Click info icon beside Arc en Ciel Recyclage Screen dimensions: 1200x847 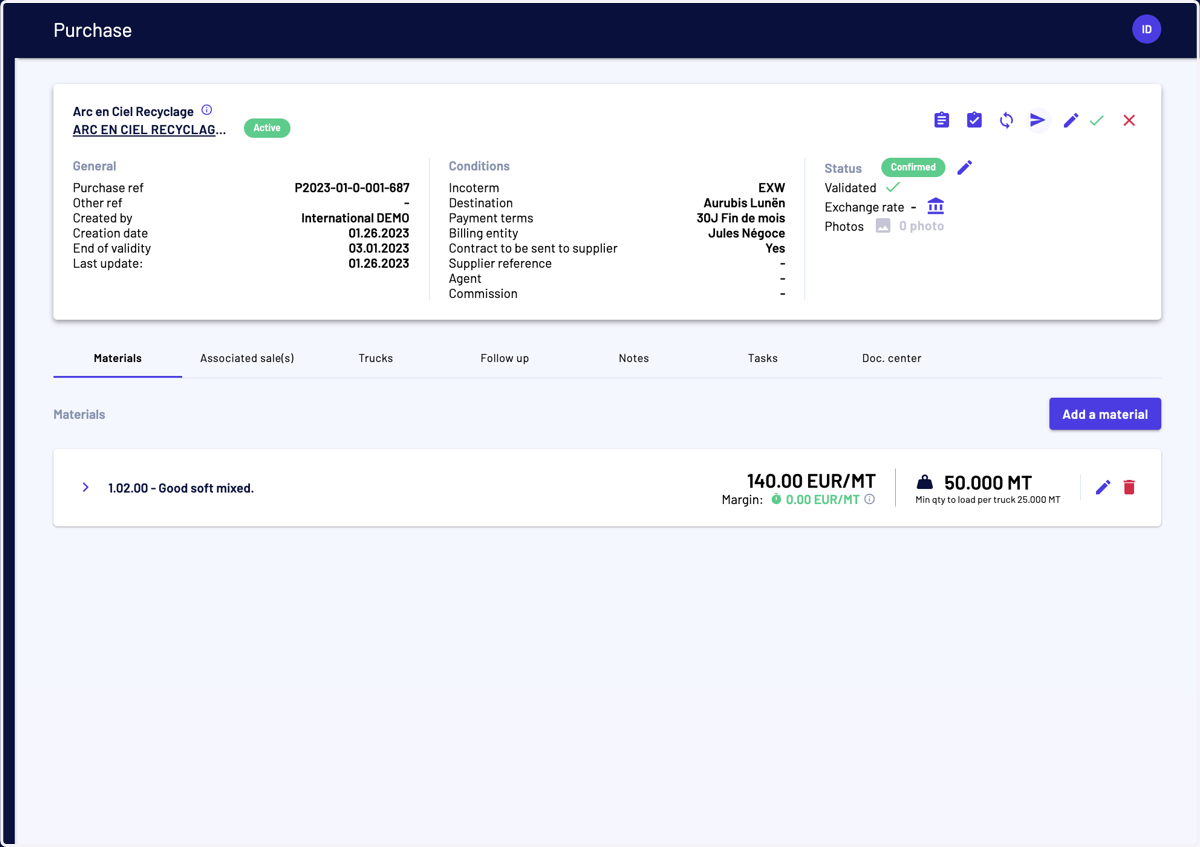207,110
